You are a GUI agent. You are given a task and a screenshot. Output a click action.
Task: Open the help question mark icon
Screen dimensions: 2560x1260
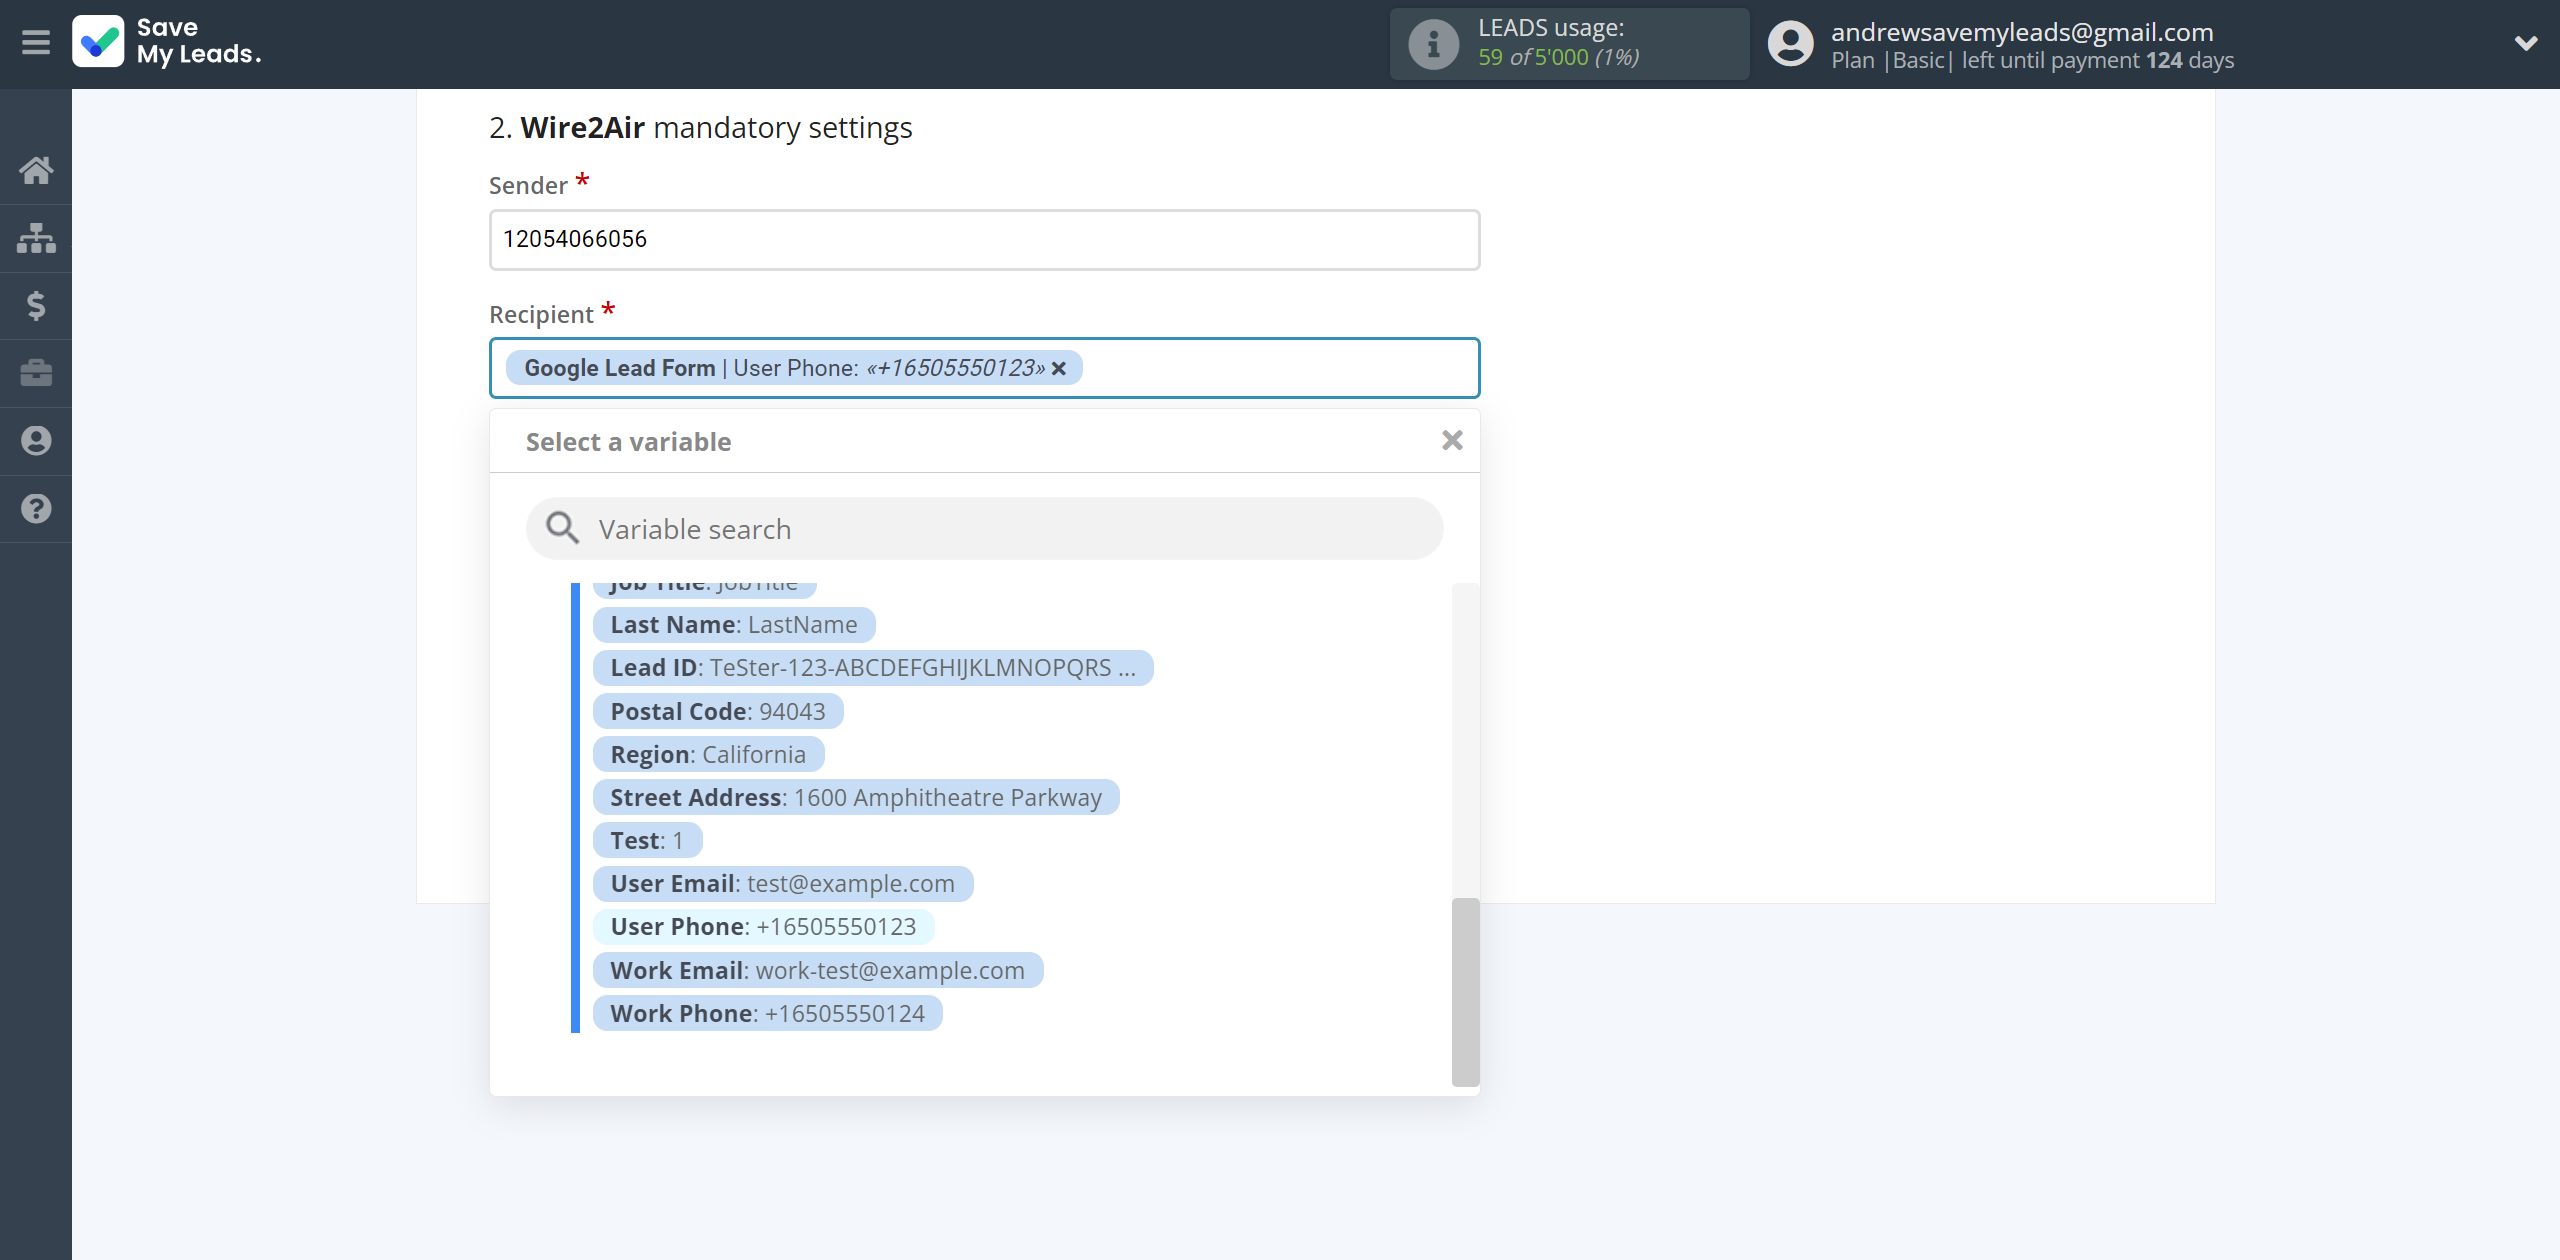click(x=36, y=509)
